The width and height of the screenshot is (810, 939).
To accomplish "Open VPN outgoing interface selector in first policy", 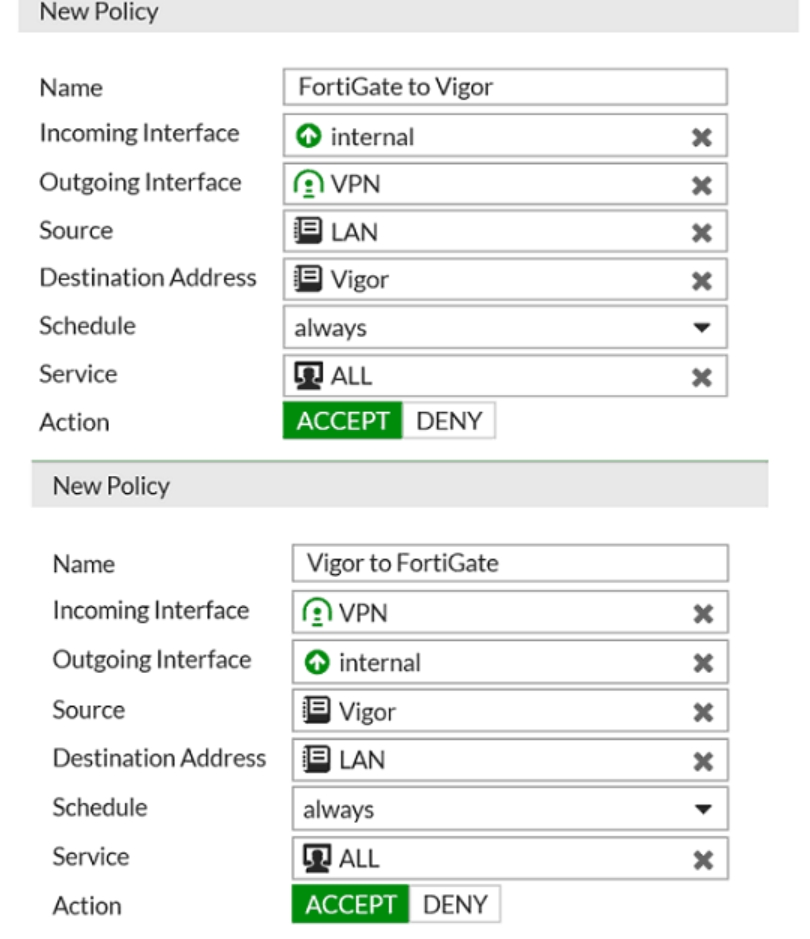I will click(x=505, y=184).
